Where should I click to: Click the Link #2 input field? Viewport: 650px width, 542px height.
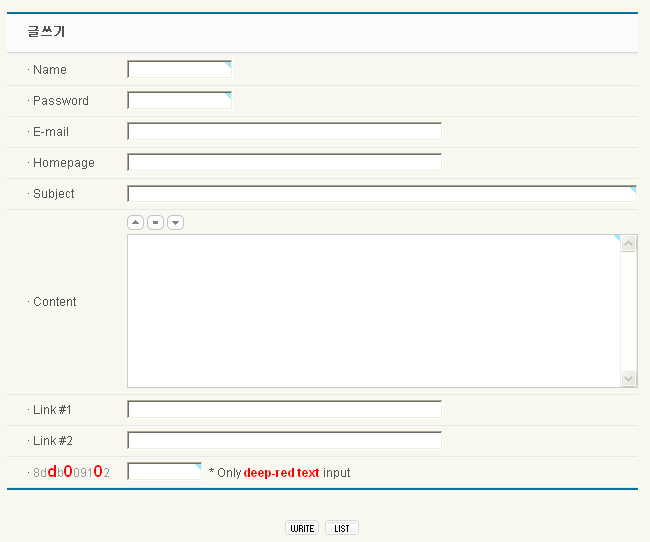284,441
